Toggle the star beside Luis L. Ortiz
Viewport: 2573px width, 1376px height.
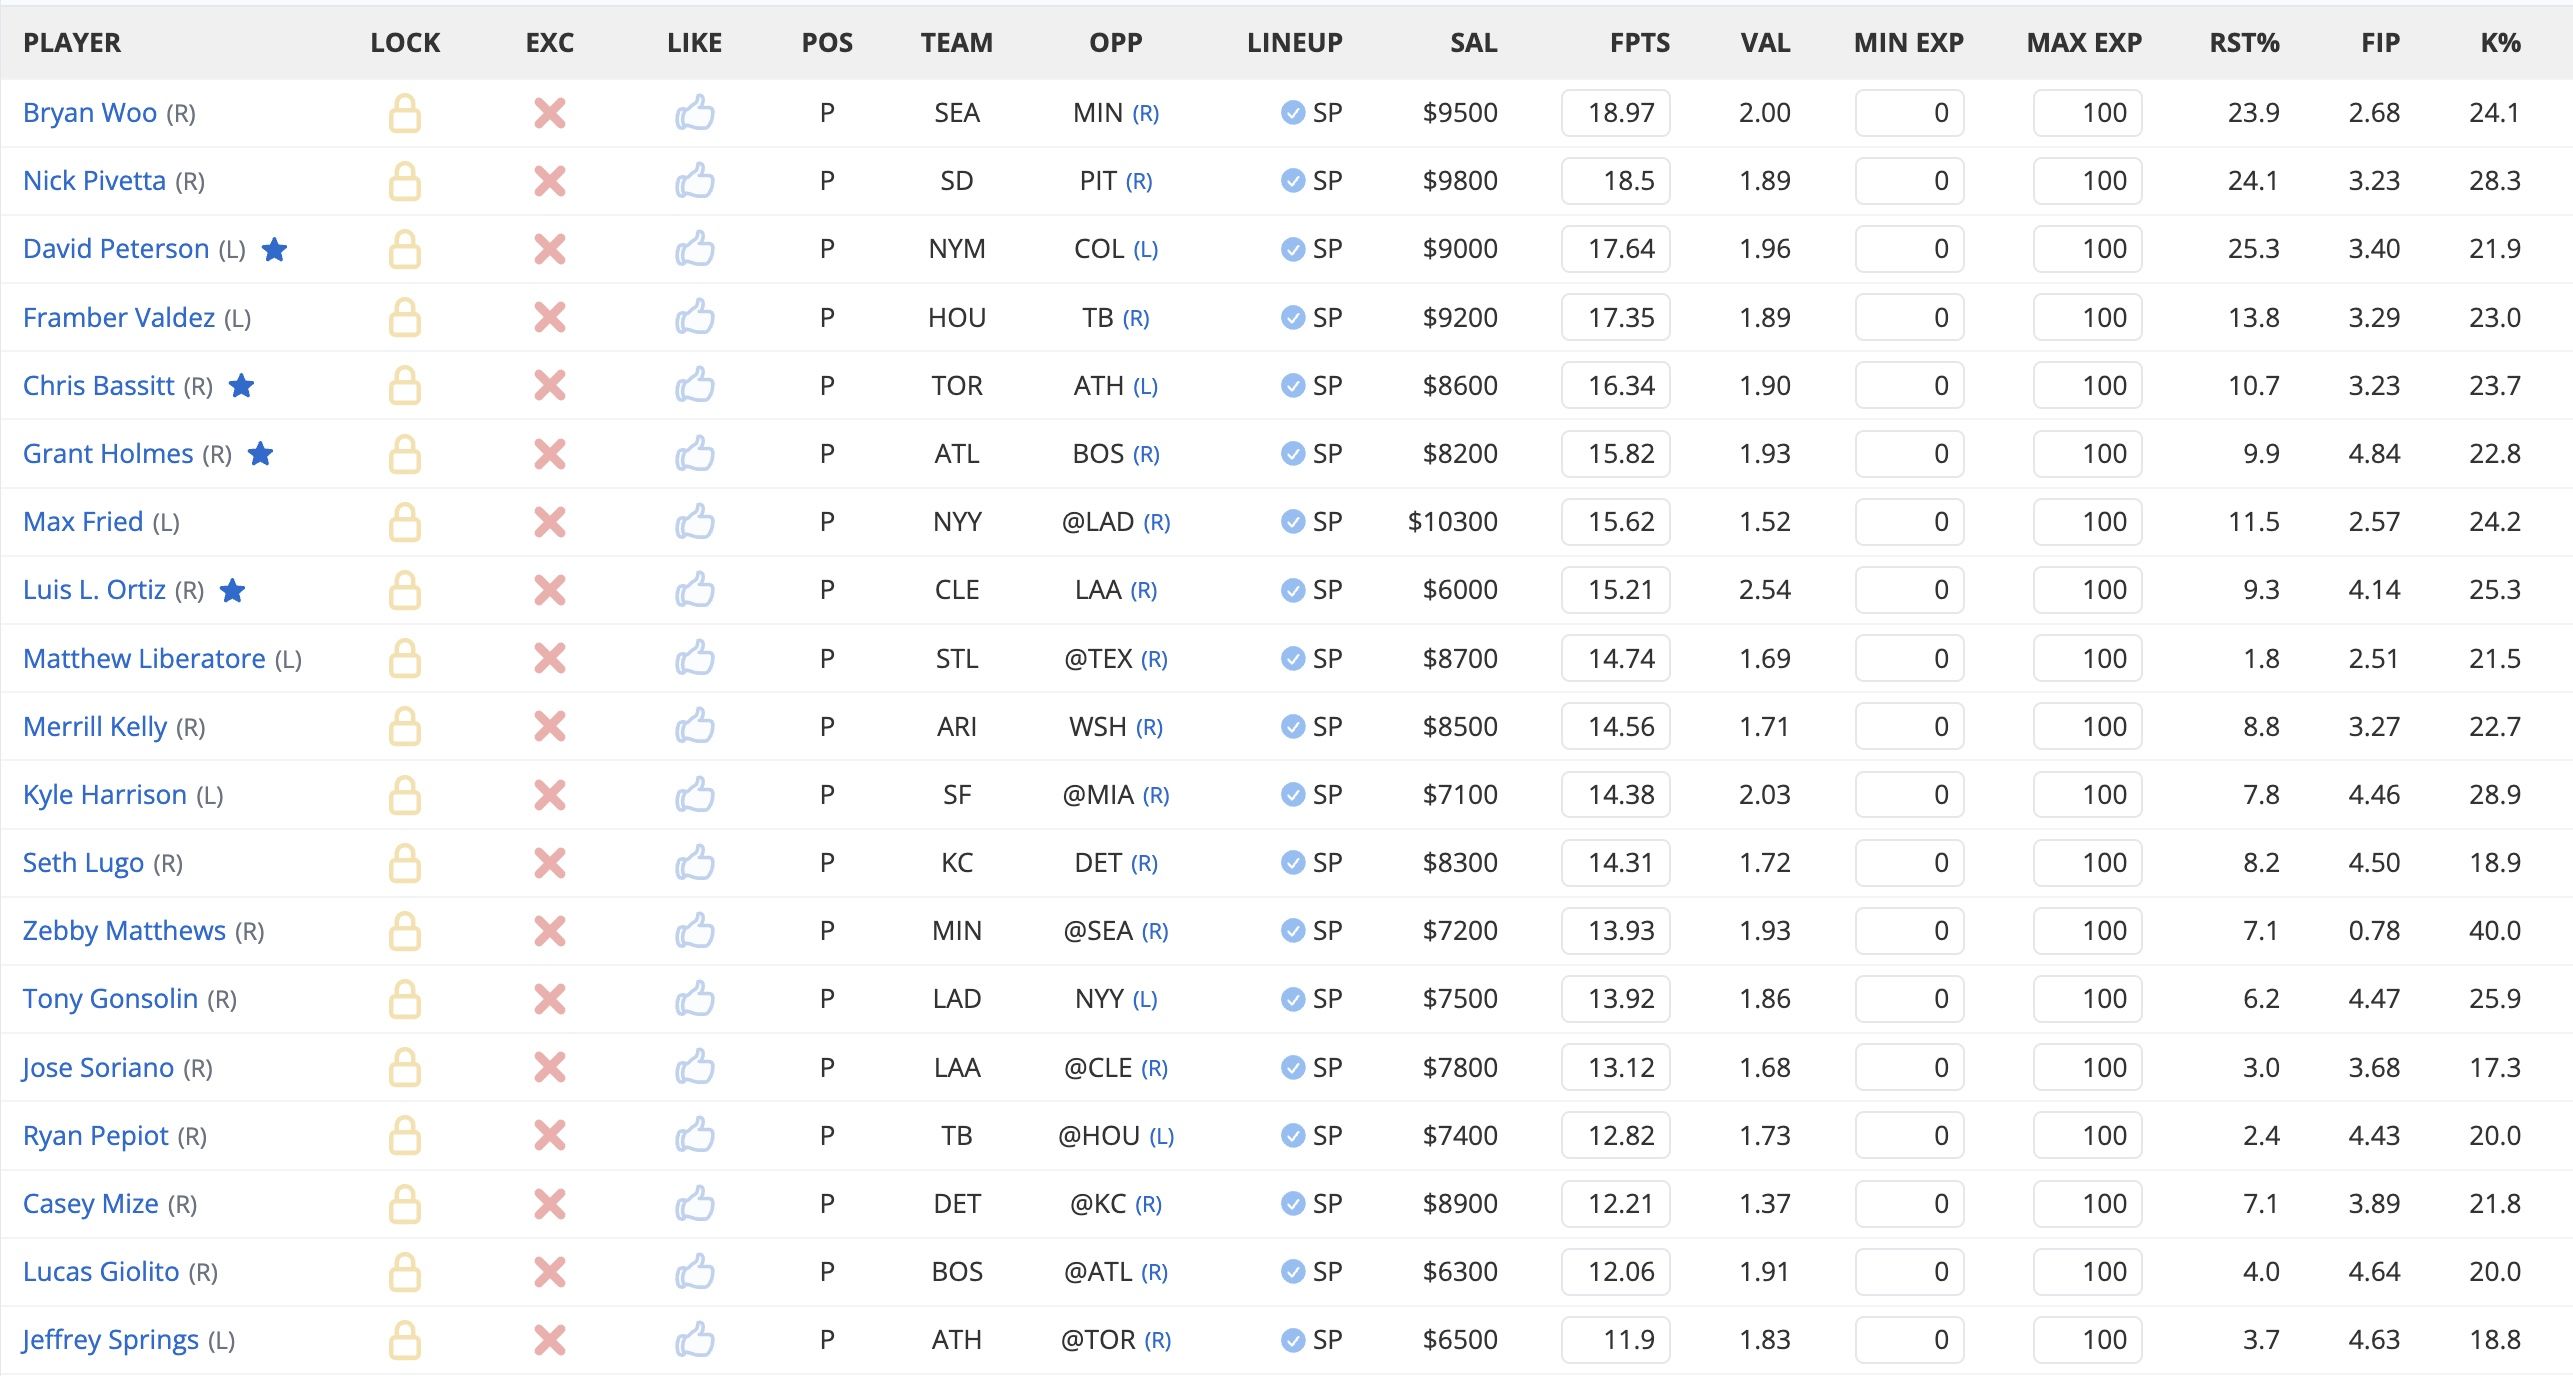click(233, 591)
